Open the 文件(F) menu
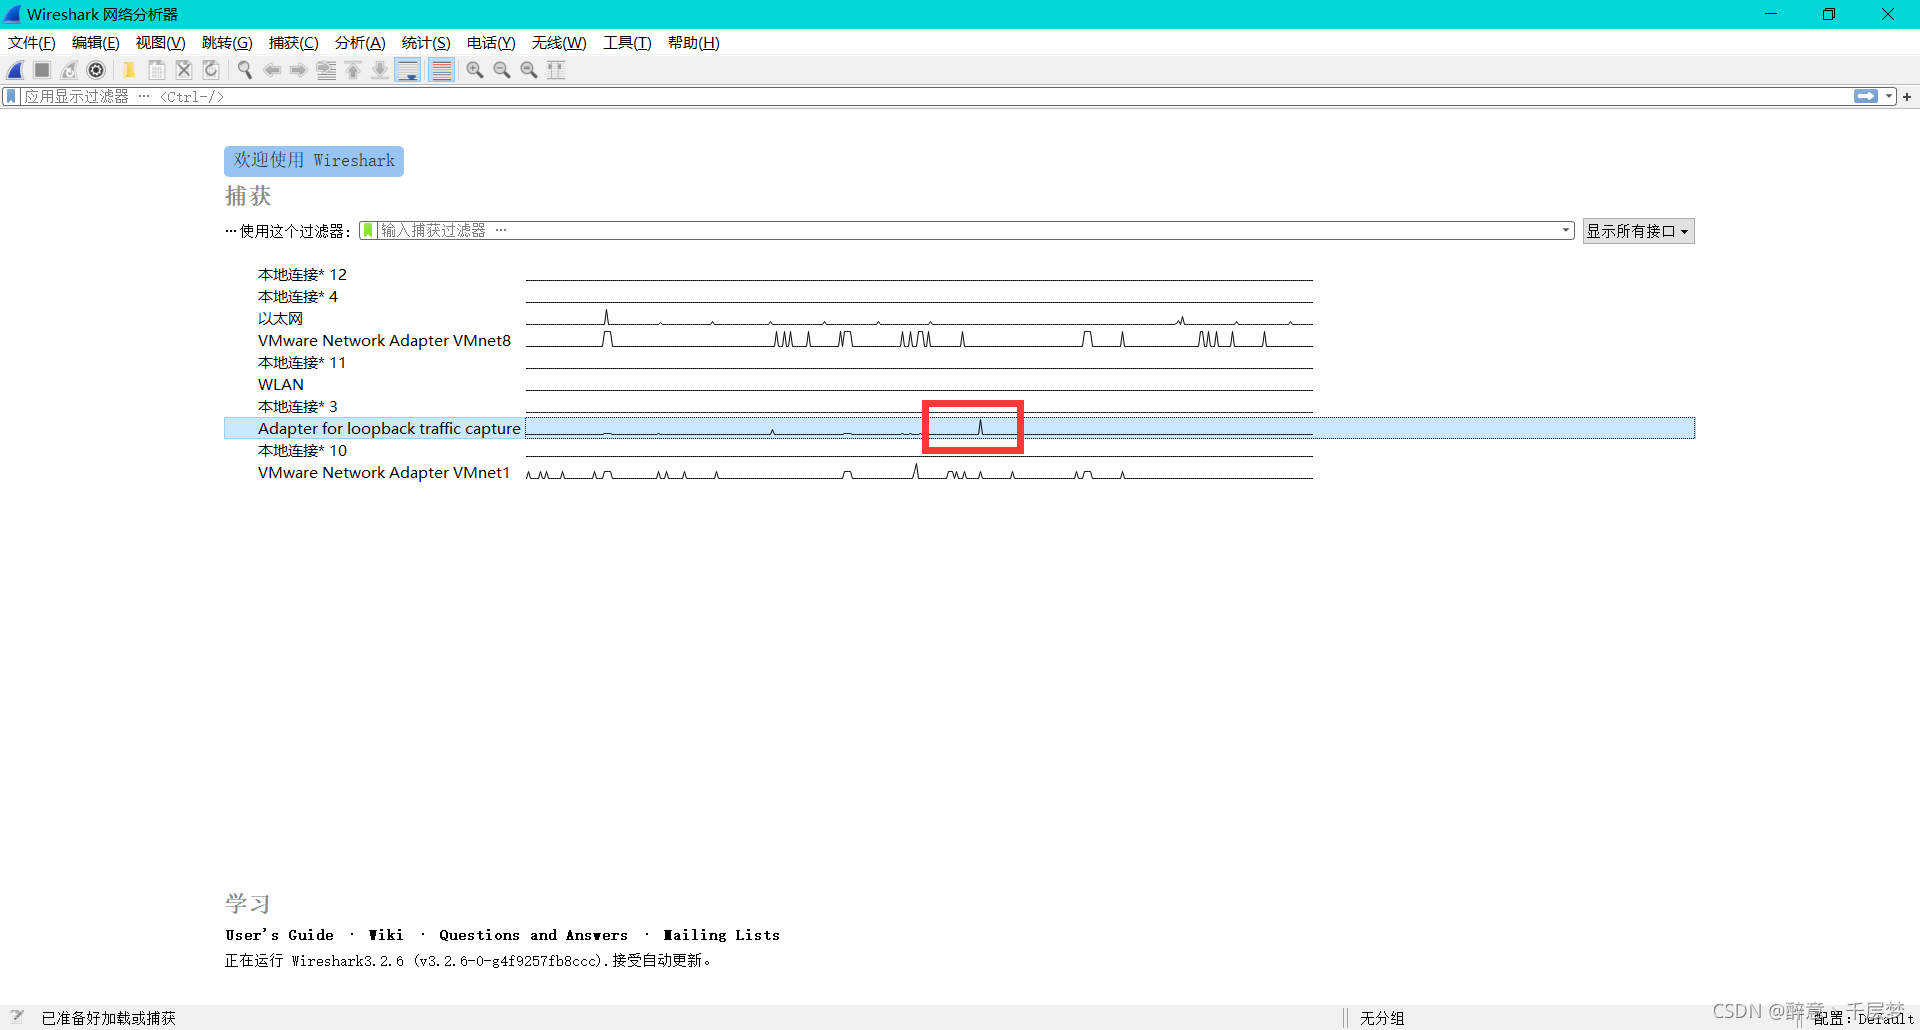The width and height of the screenshot is (1920, 1030). coord(31,43)
